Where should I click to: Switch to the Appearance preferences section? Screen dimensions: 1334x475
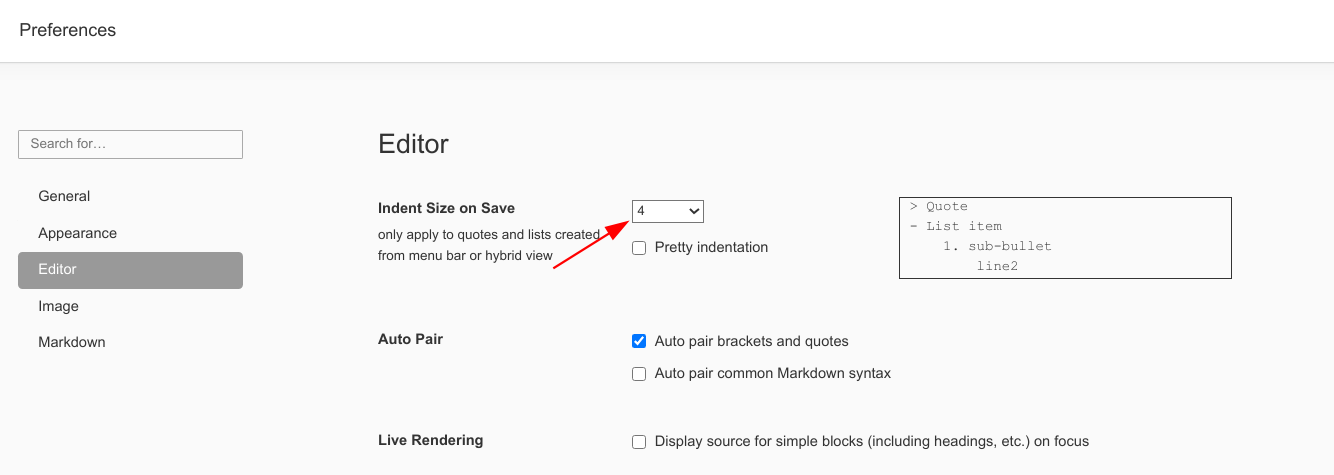tap(77, 233)
